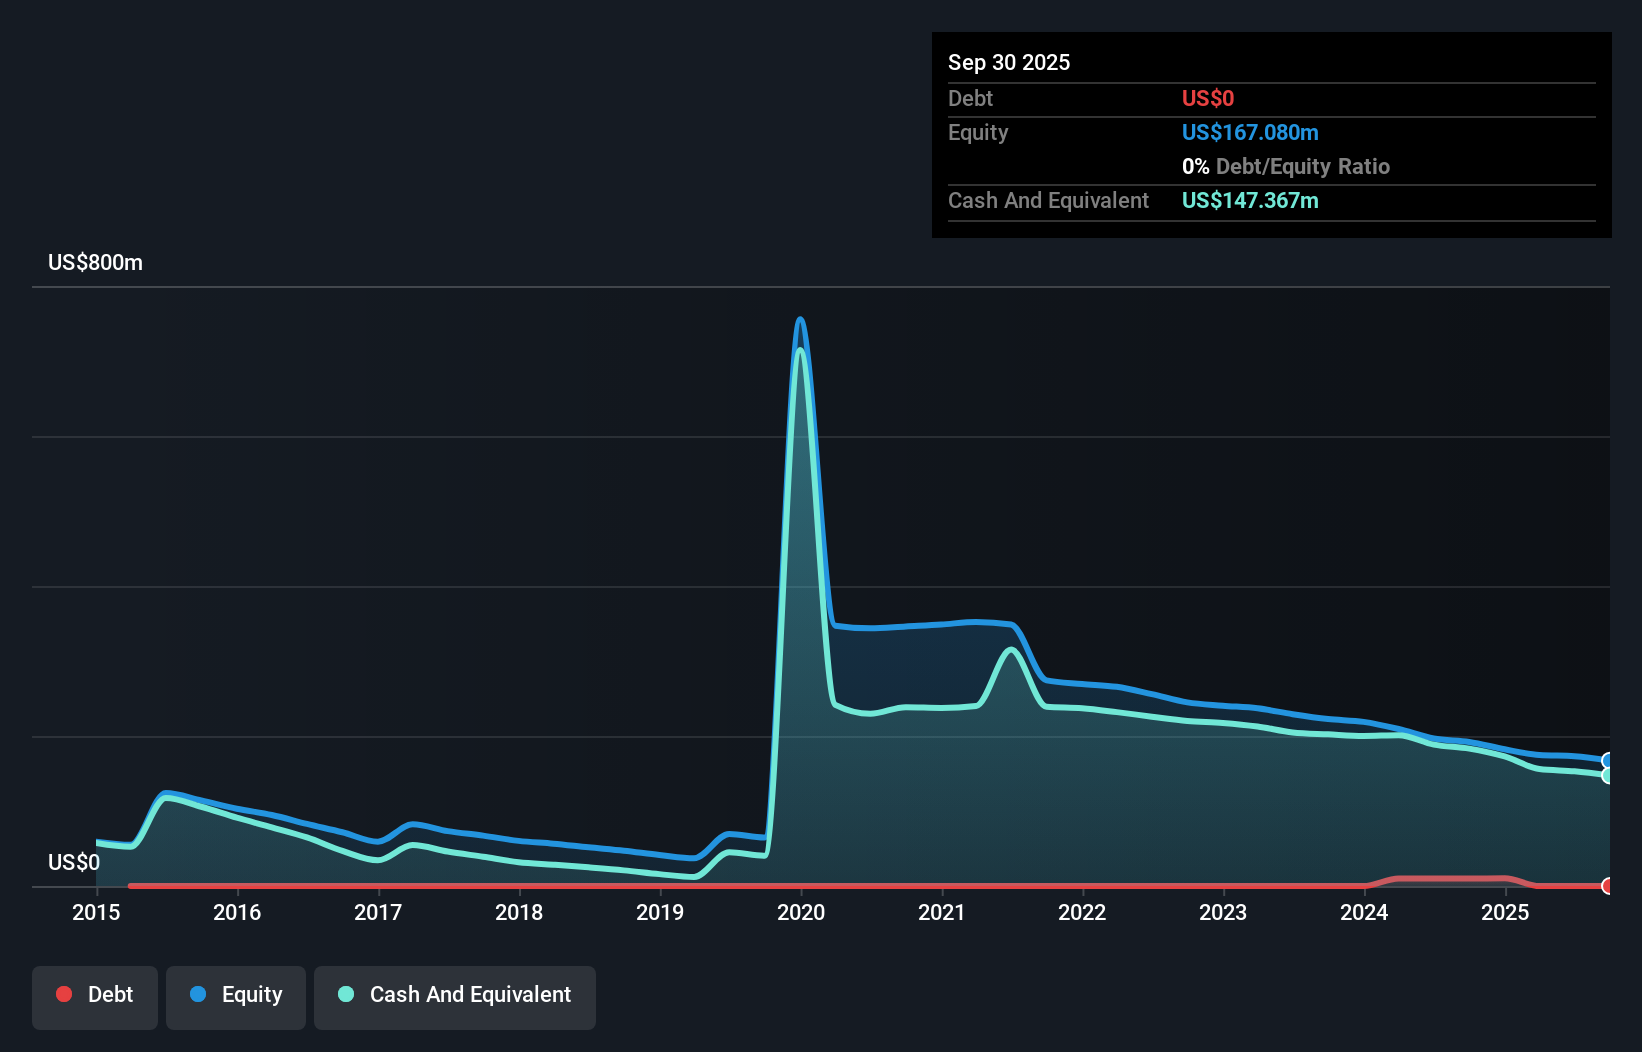Screen dimensions: 1642x1052
Task: Click the US$147.367m Cash value link
Action: click(1250, 200)
